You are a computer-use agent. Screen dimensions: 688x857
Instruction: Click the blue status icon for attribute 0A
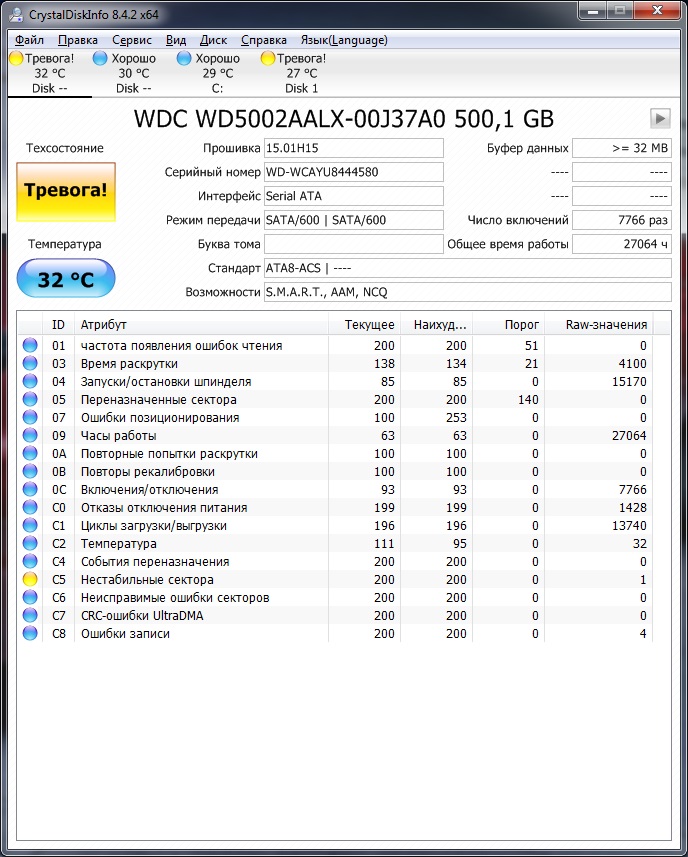click(30, 454)
